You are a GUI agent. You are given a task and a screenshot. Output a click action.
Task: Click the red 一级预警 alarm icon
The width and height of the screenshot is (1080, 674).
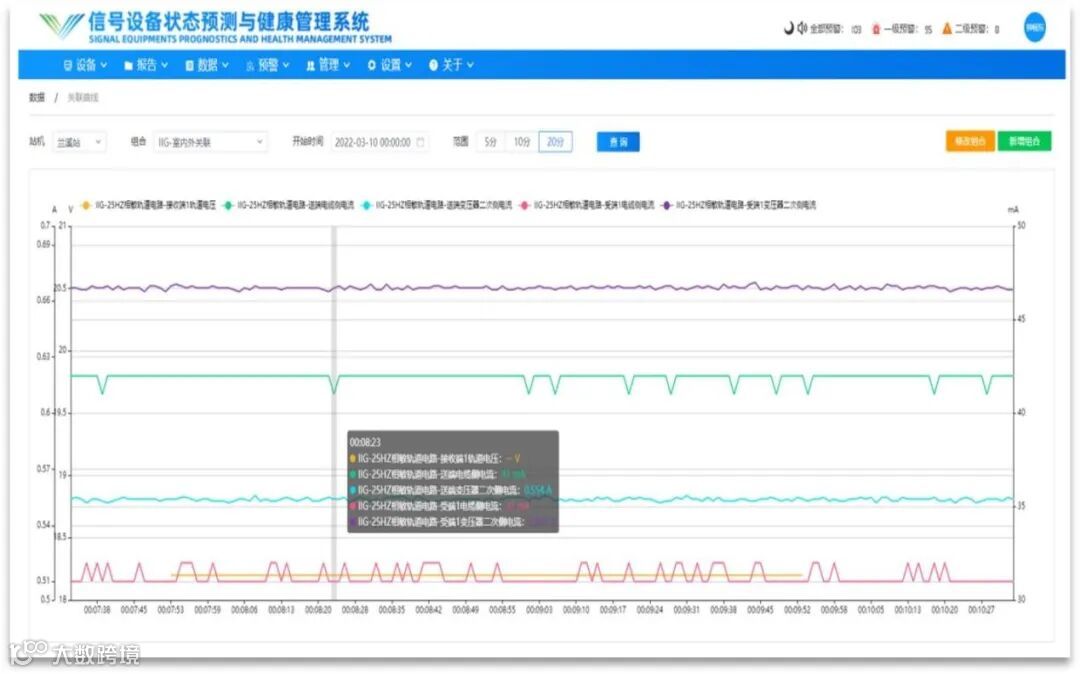tap(876, 29)
